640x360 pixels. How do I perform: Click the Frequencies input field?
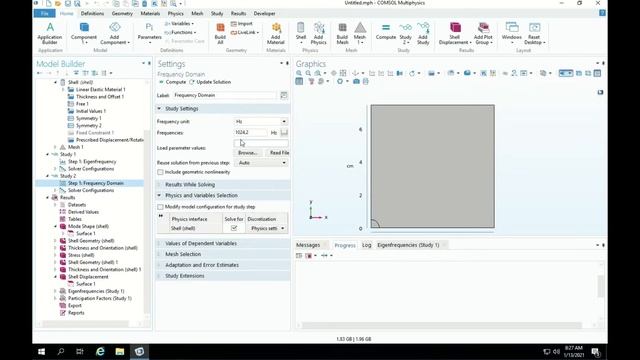(x=251, y=132)
